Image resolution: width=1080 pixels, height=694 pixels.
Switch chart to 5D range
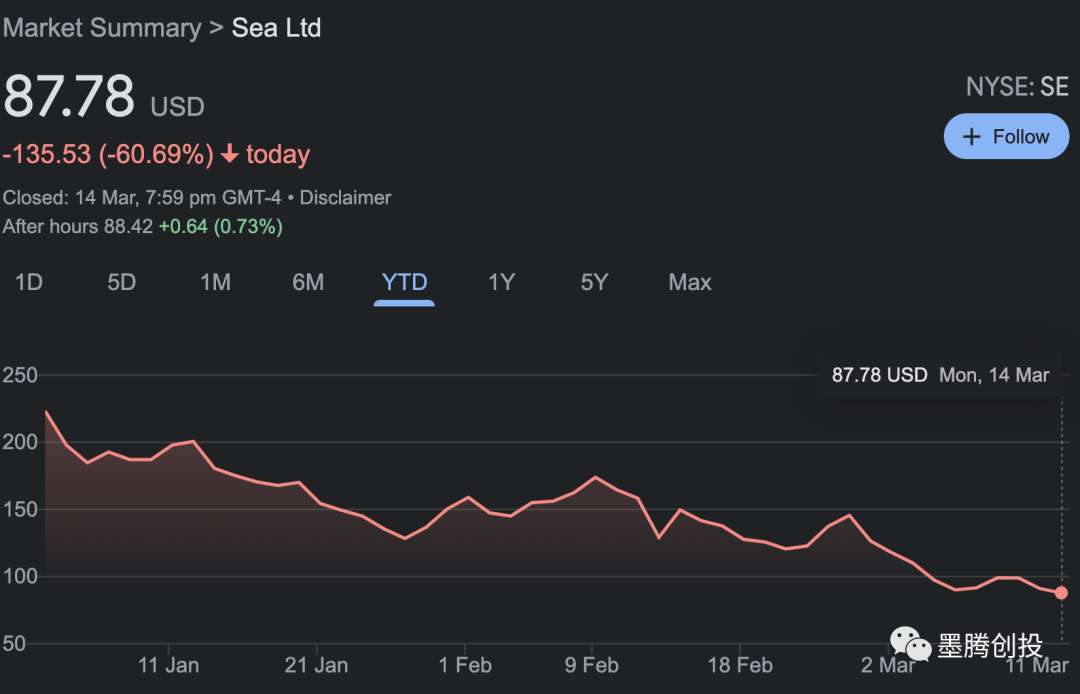[121, 282]
